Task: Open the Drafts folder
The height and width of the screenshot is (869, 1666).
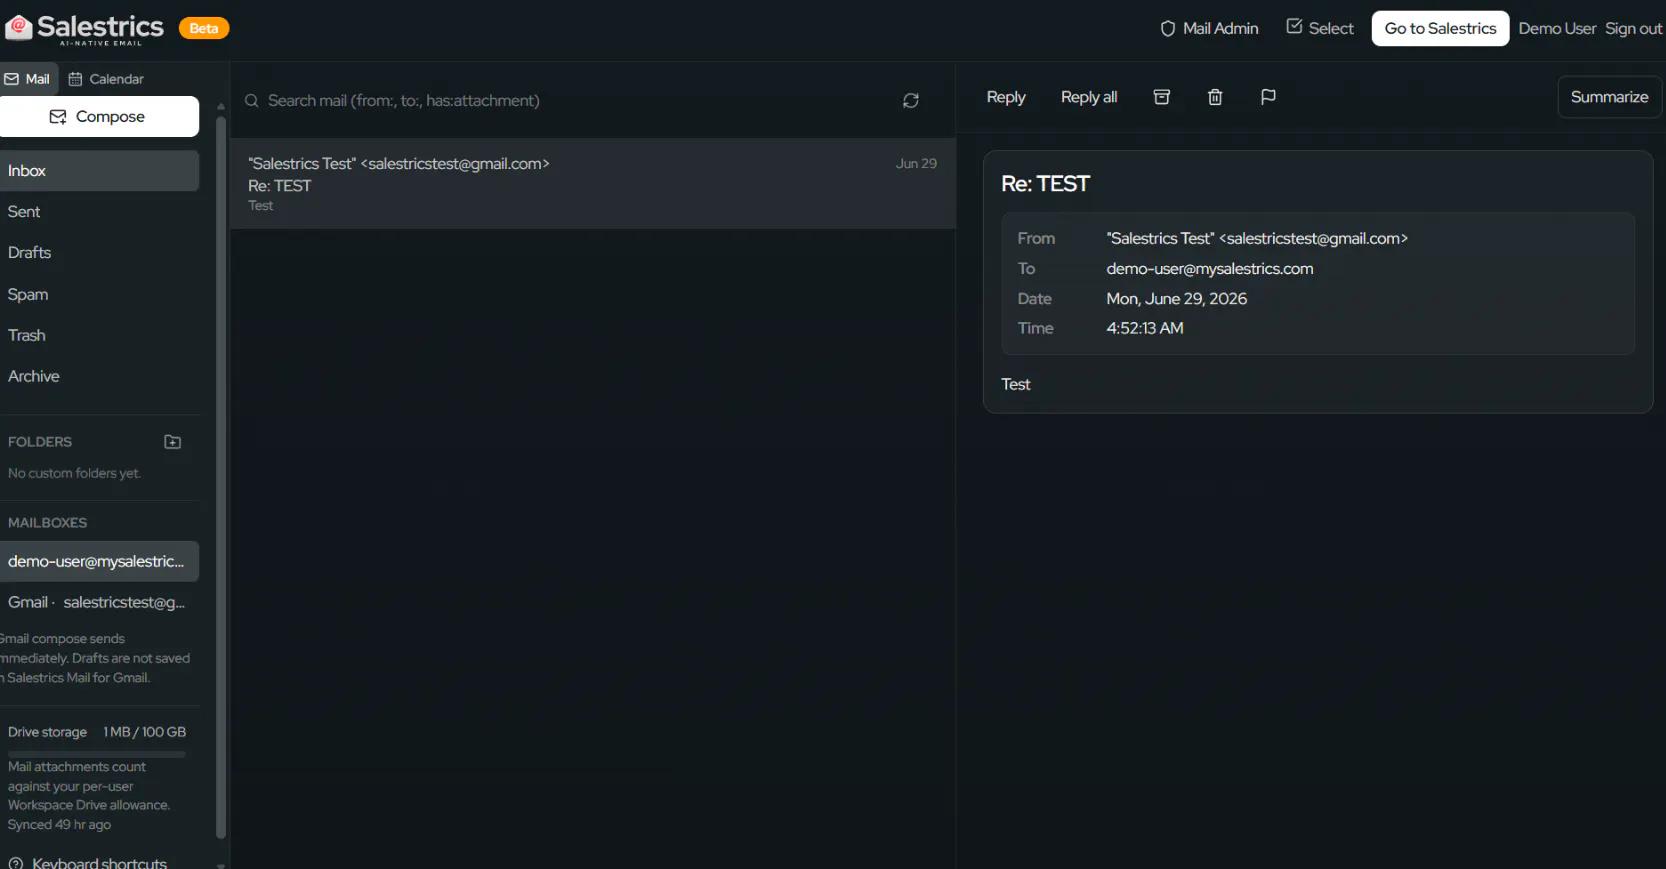Action: click(x=99, y=253)
